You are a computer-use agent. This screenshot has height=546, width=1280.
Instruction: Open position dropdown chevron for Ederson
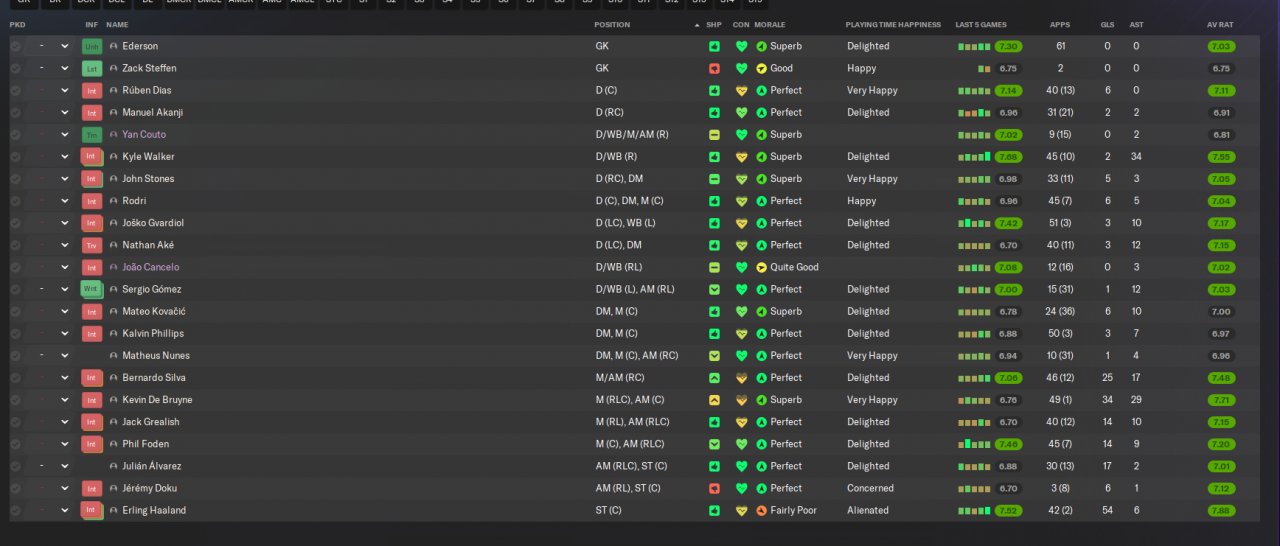pyautogui.click(x=65, y=46)
